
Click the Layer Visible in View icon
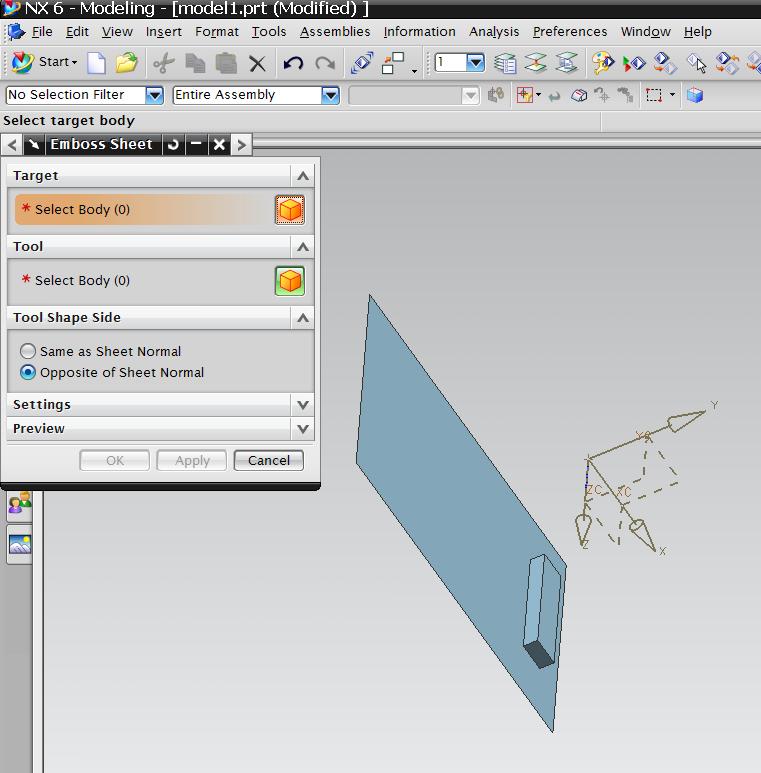(536, 63)
